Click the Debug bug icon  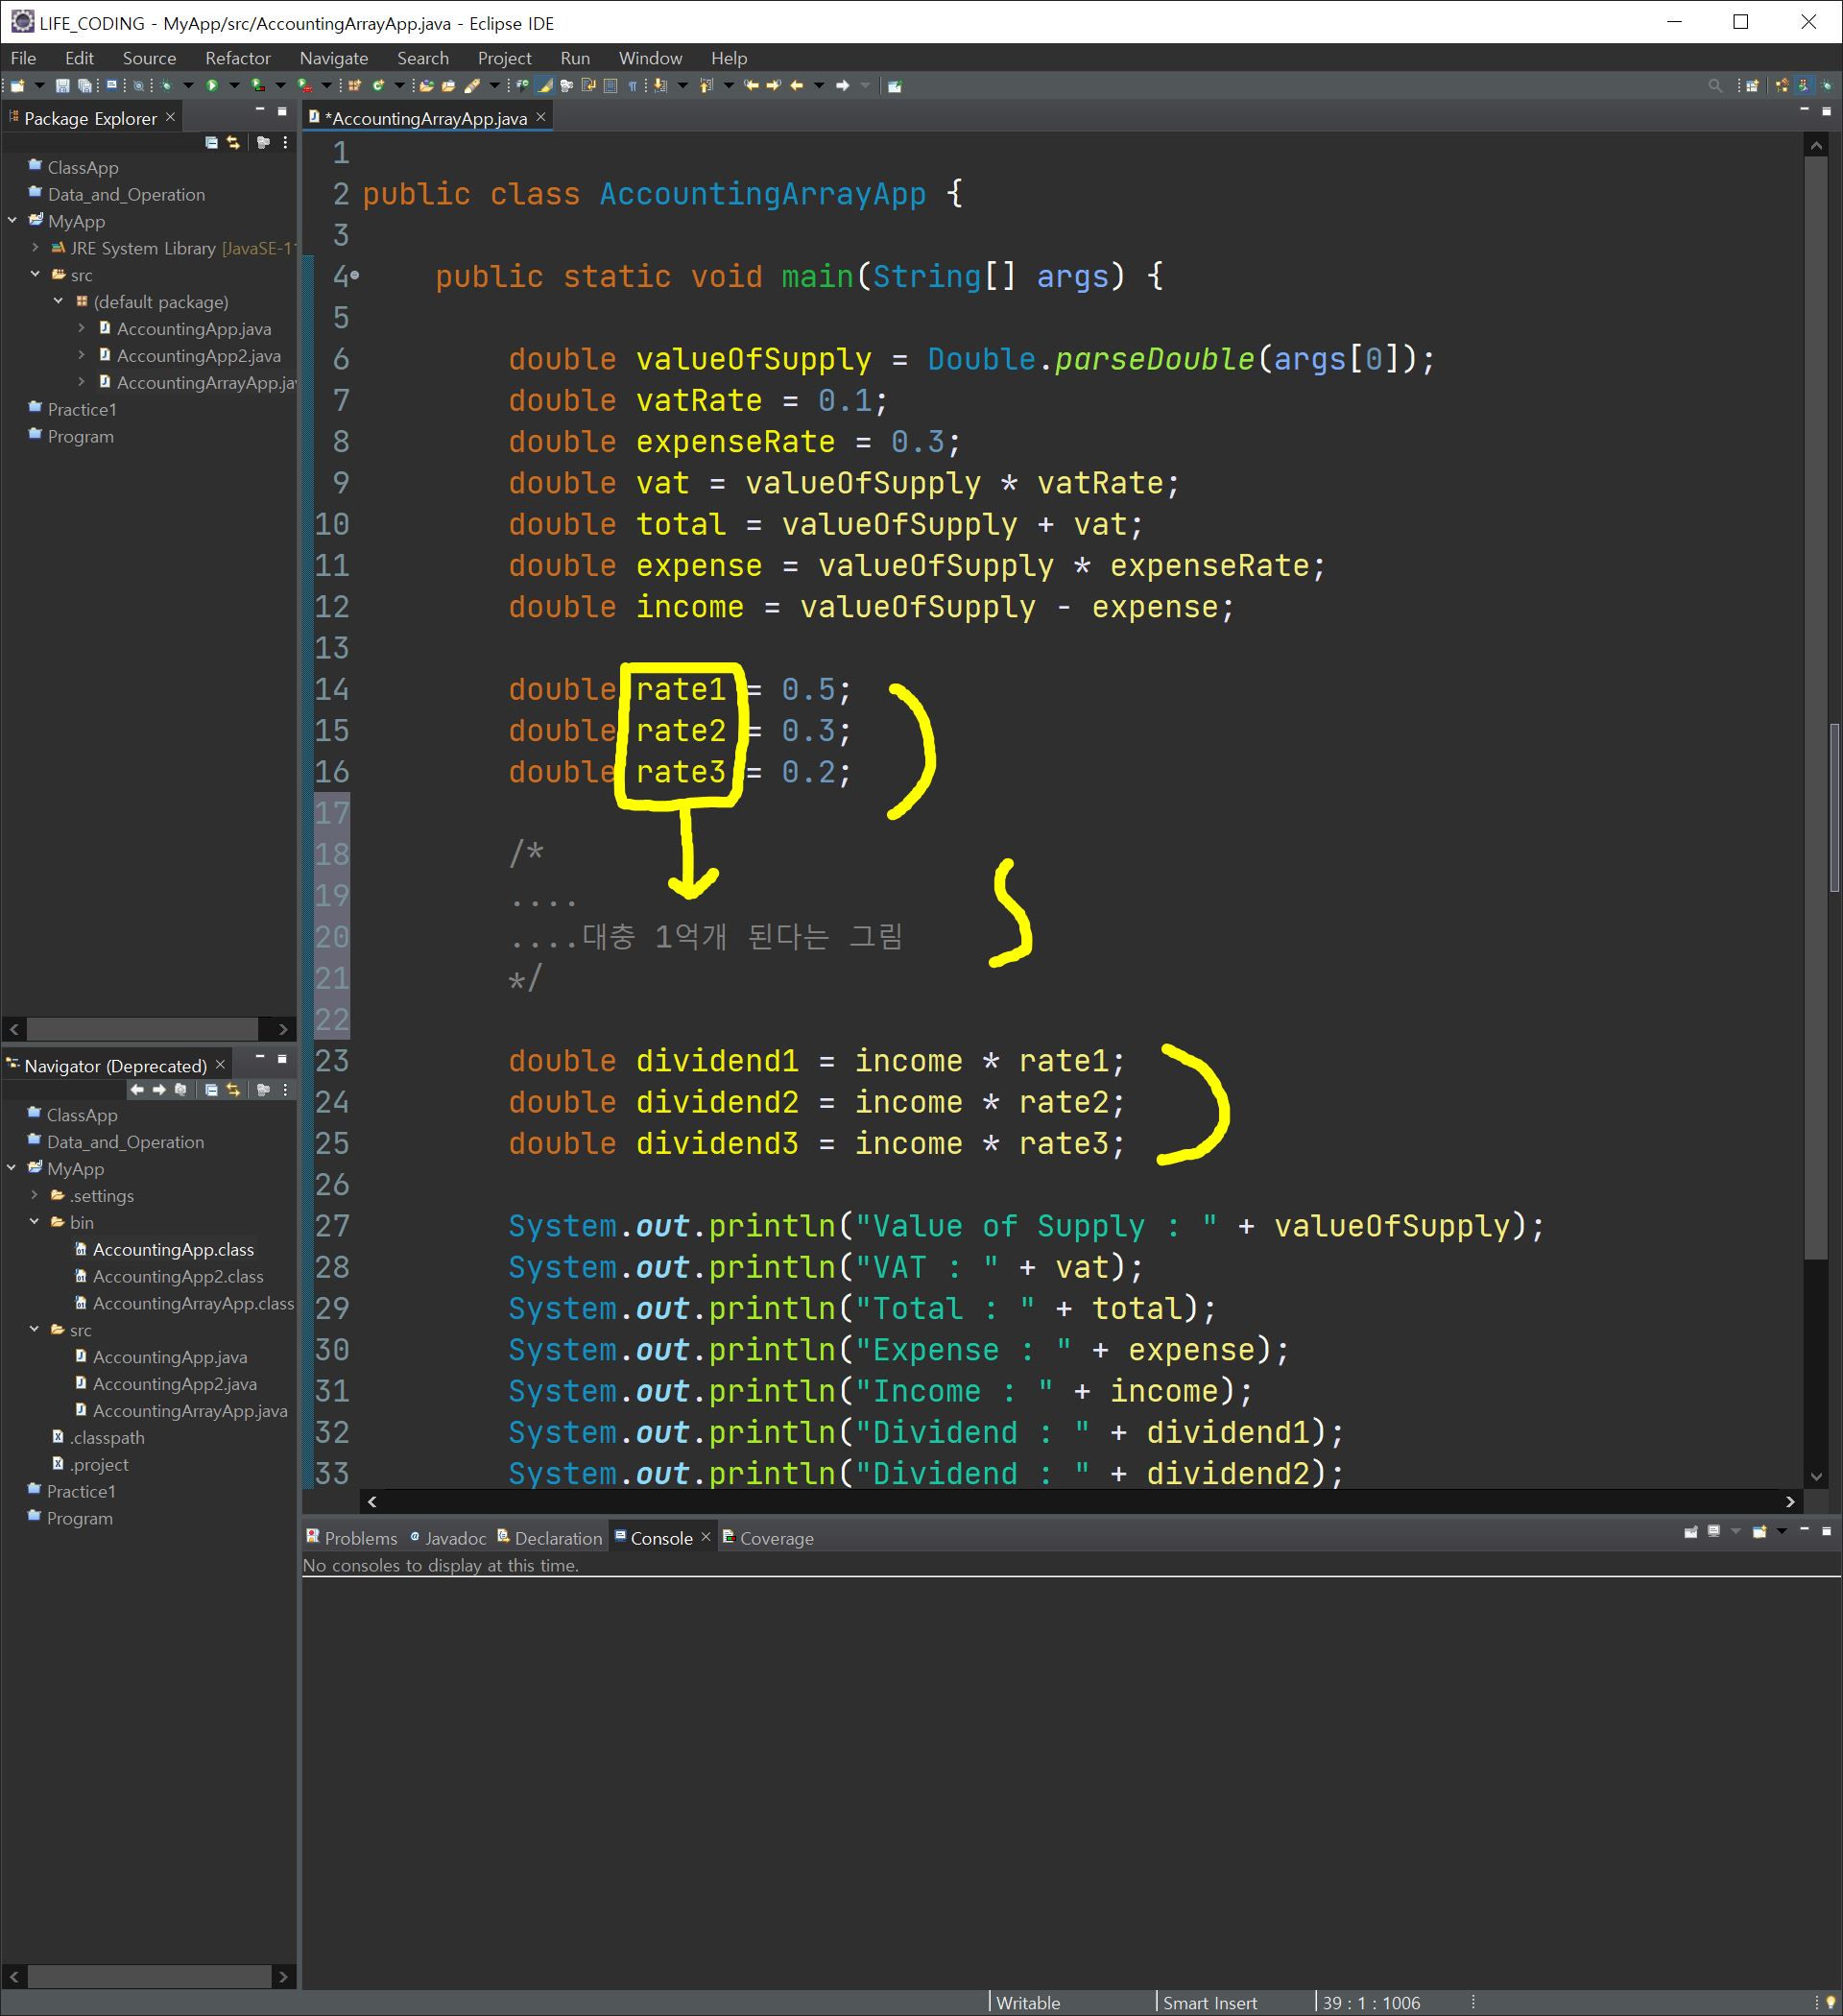coord(166,86)
